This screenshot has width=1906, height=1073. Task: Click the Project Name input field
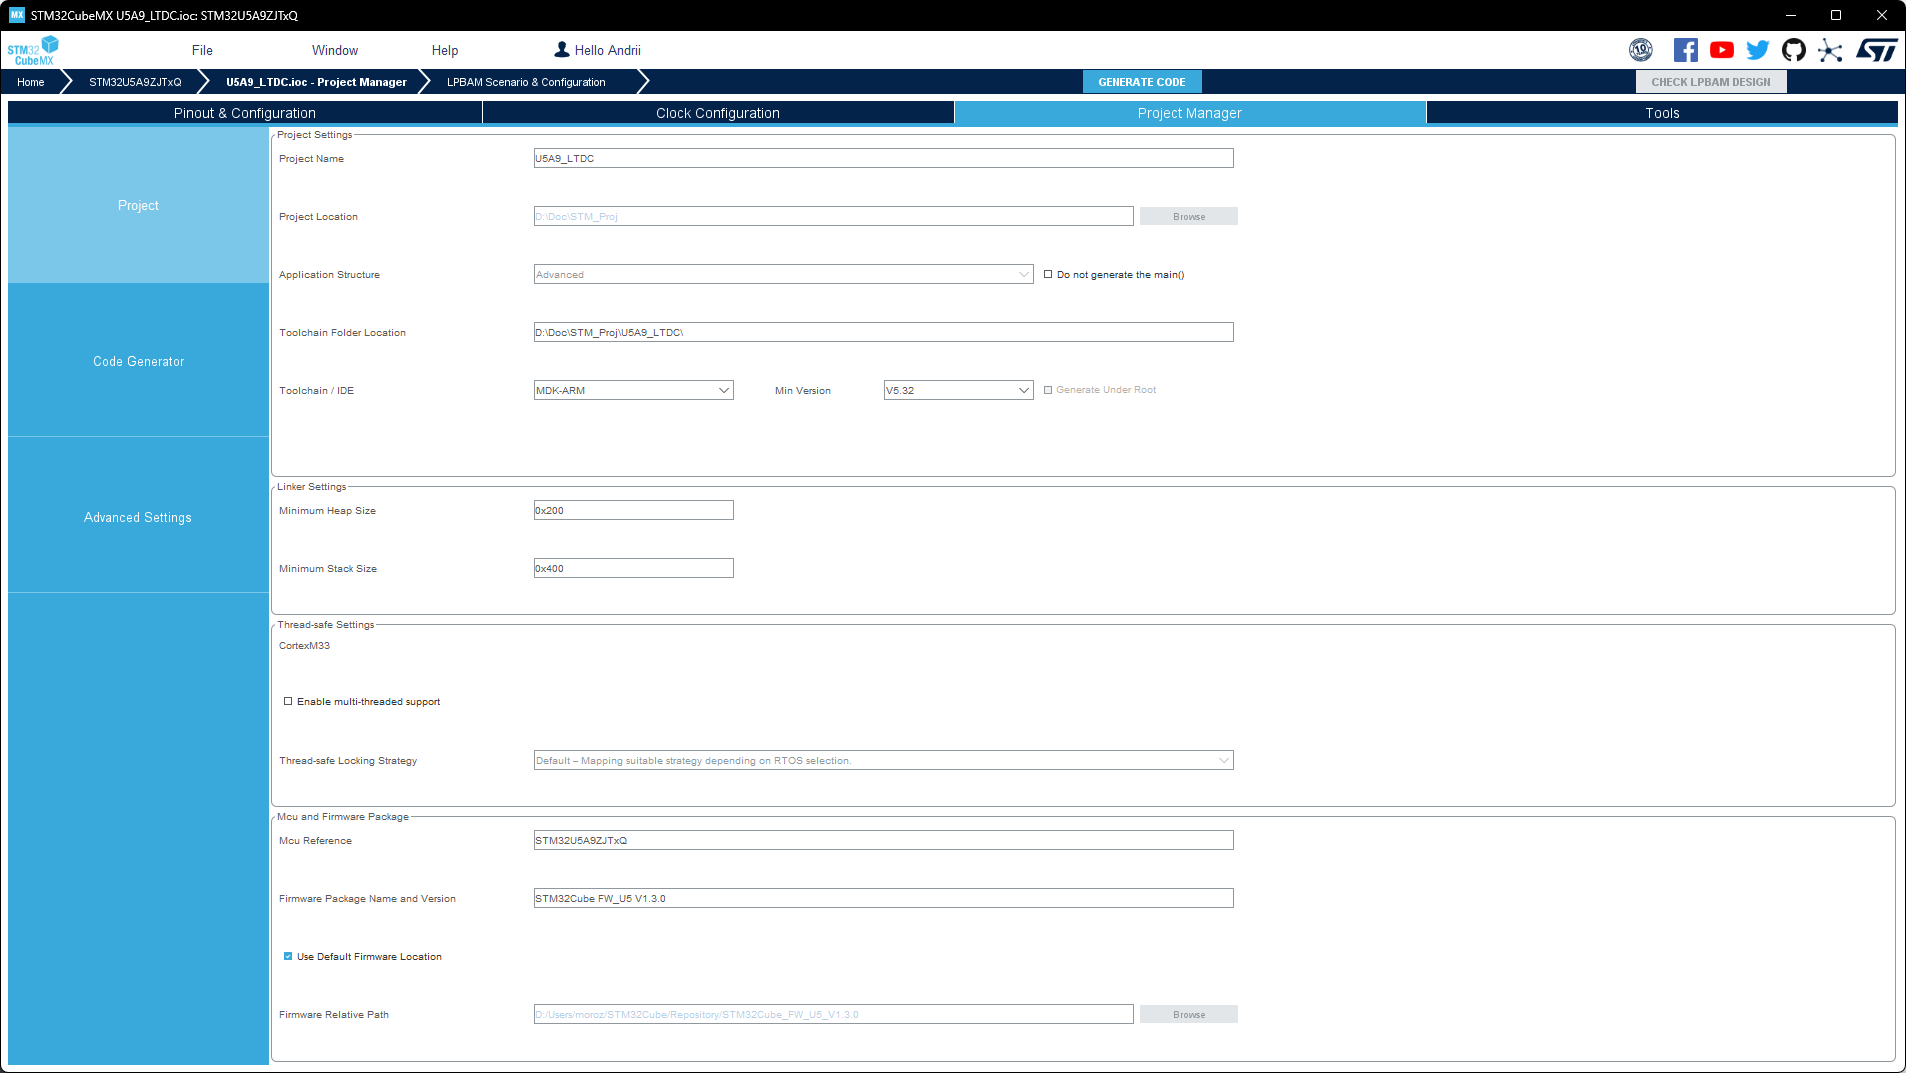click(x=883, y=158)
